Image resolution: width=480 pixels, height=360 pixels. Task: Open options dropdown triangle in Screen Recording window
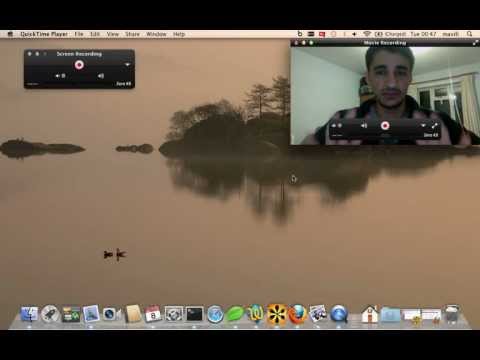tap(127, 65)
